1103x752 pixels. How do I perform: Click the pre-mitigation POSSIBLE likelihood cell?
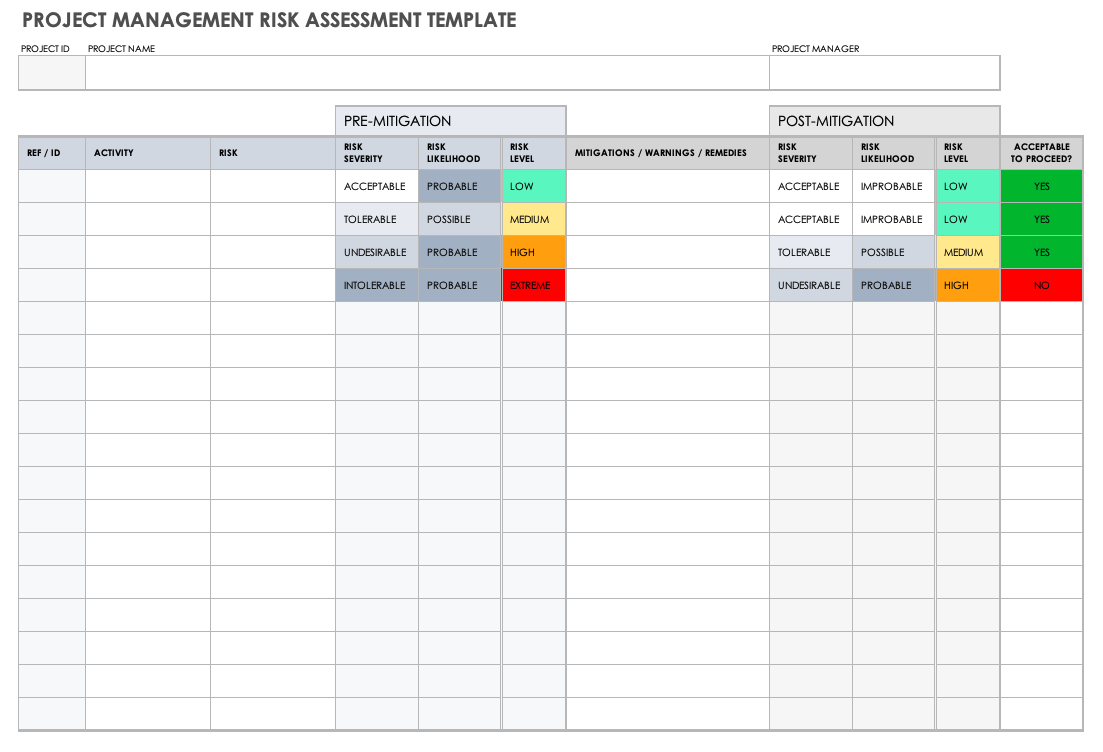459,220
